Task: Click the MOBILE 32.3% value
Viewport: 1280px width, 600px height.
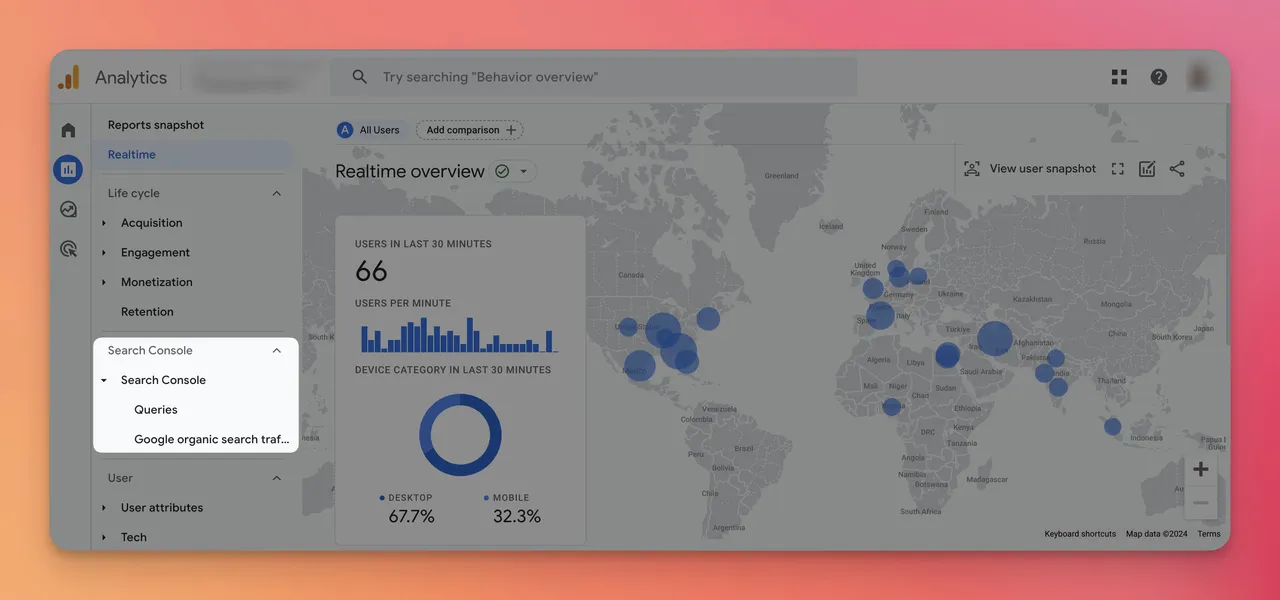Action: [x=517, y=516]
